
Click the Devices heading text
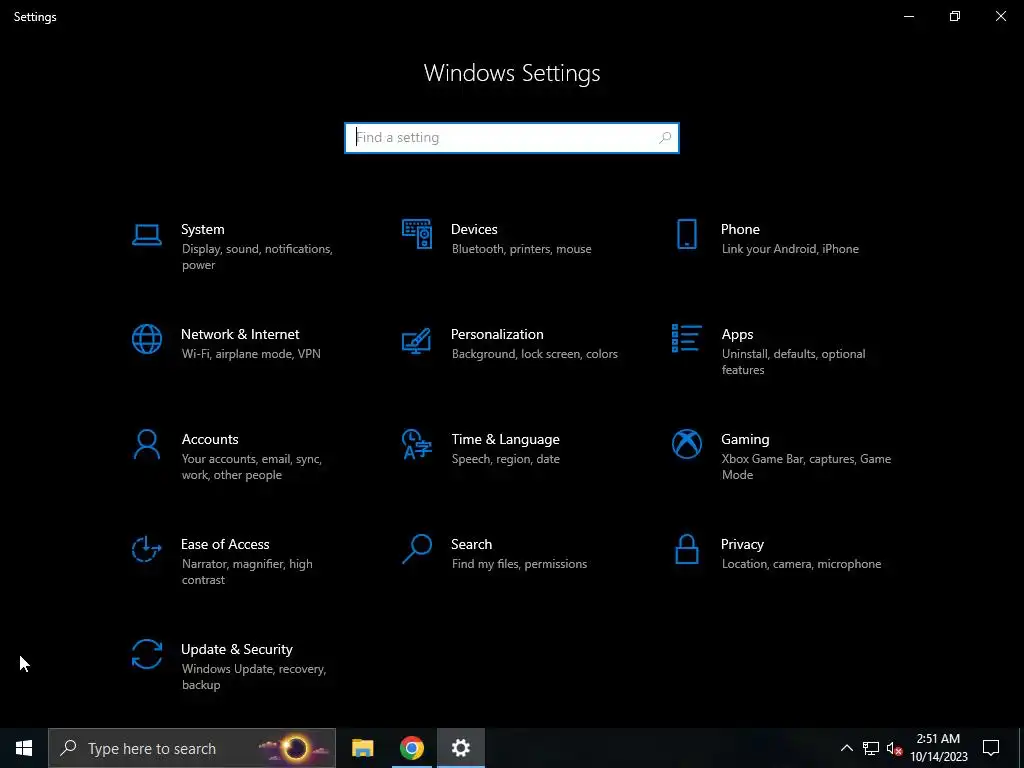pyautogui.click(x=474, y=229)
